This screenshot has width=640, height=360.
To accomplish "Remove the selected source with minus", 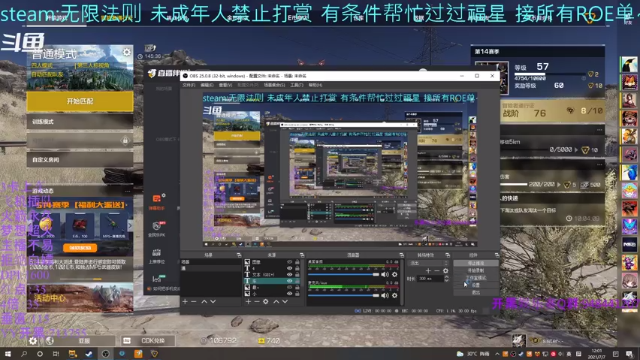I will [x=257, y=302].
